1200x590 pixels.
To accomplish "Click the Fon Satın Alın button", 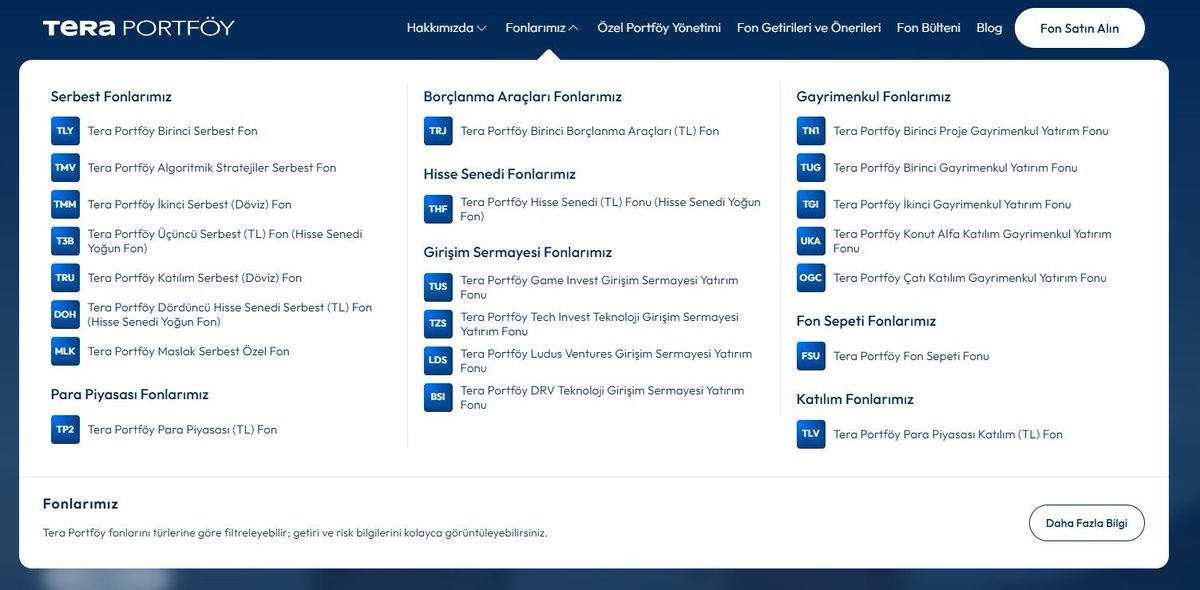I will pos(1079,28).
